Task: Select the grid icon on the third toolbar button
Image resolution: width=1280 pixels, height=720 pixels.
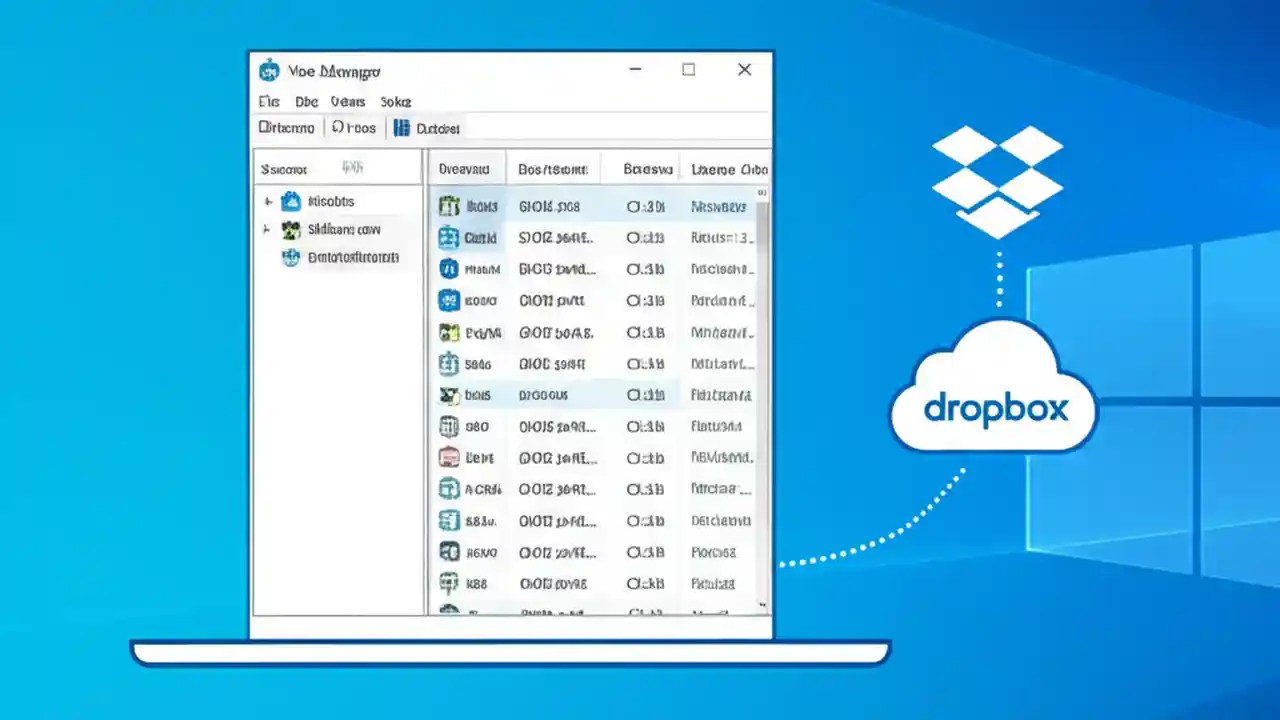Action: (x=400, y=127)
